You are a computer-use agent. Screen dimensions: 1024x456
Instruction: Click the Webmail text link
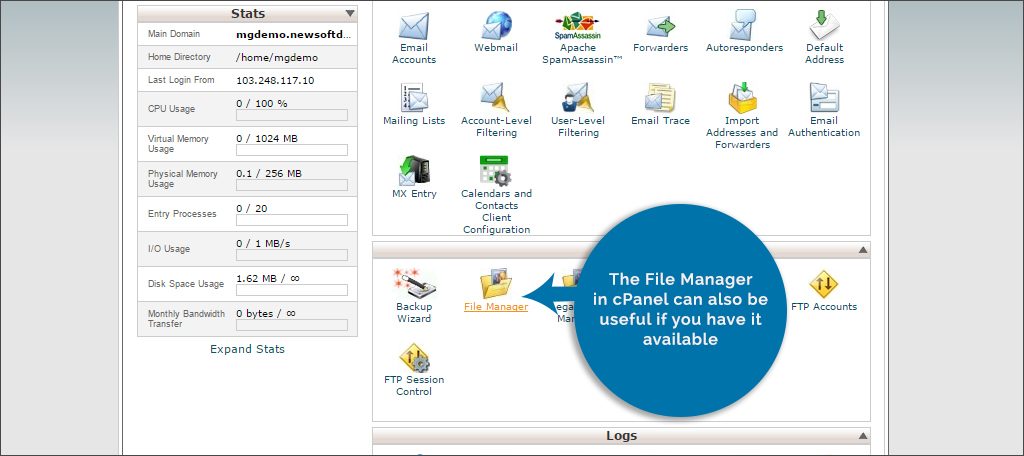point(496,48)
